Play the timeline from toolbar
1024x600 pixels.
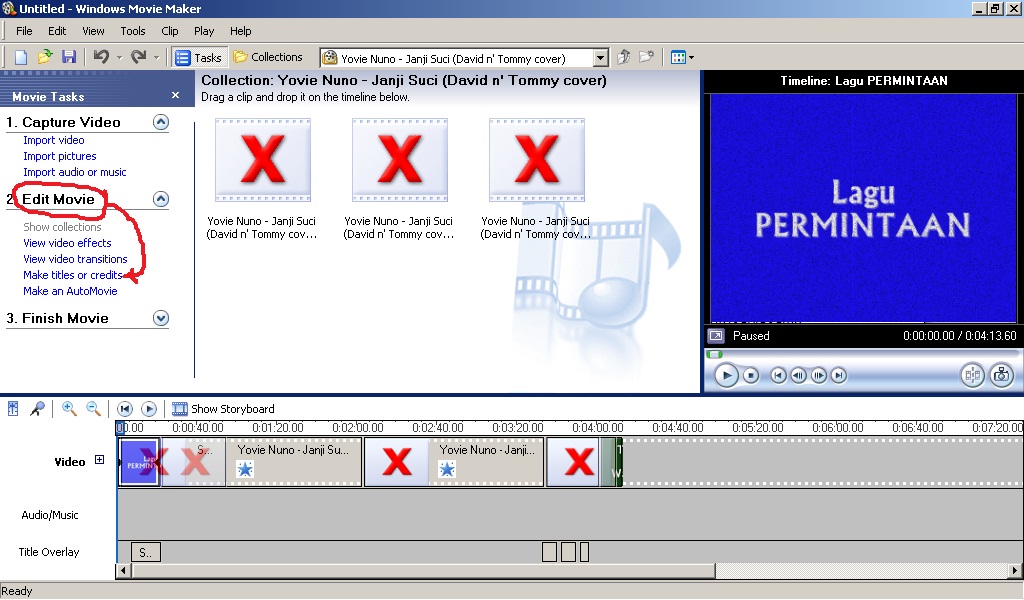(x=149, y=409)
